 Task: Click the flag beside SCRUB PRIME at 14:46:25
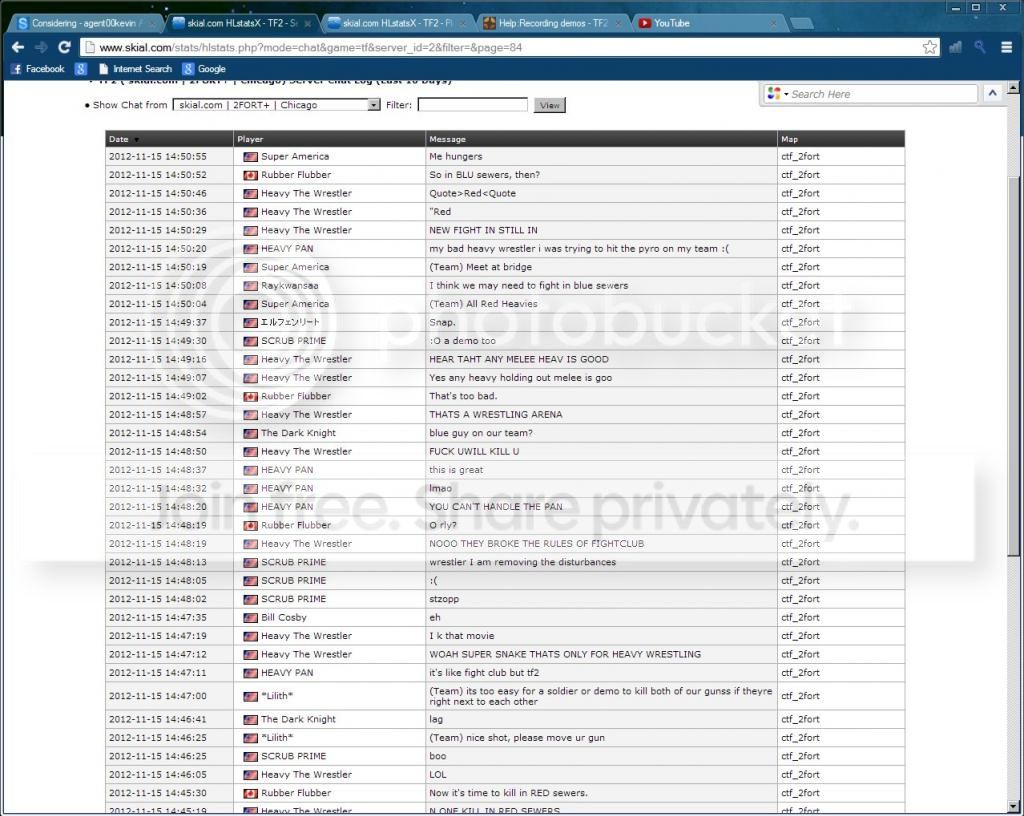250,757
